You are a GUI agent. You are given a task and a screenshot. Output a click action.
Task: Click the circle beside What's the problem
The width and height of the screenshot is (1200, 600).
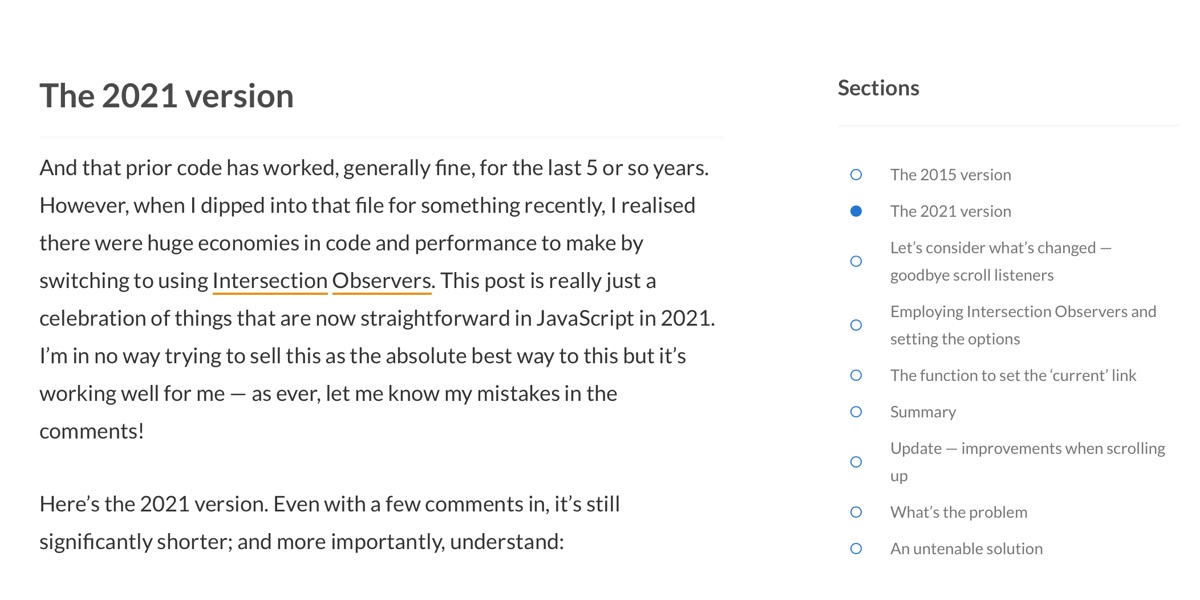click(856, 512)
